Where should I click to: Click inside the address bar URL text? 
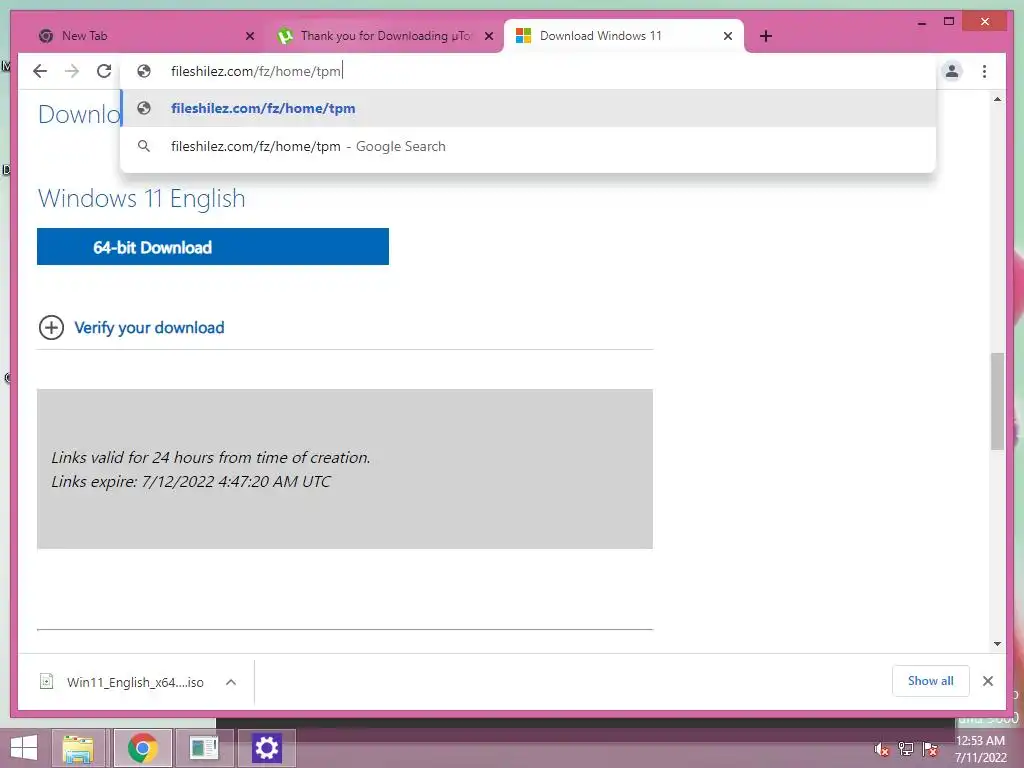coord(256,71)
